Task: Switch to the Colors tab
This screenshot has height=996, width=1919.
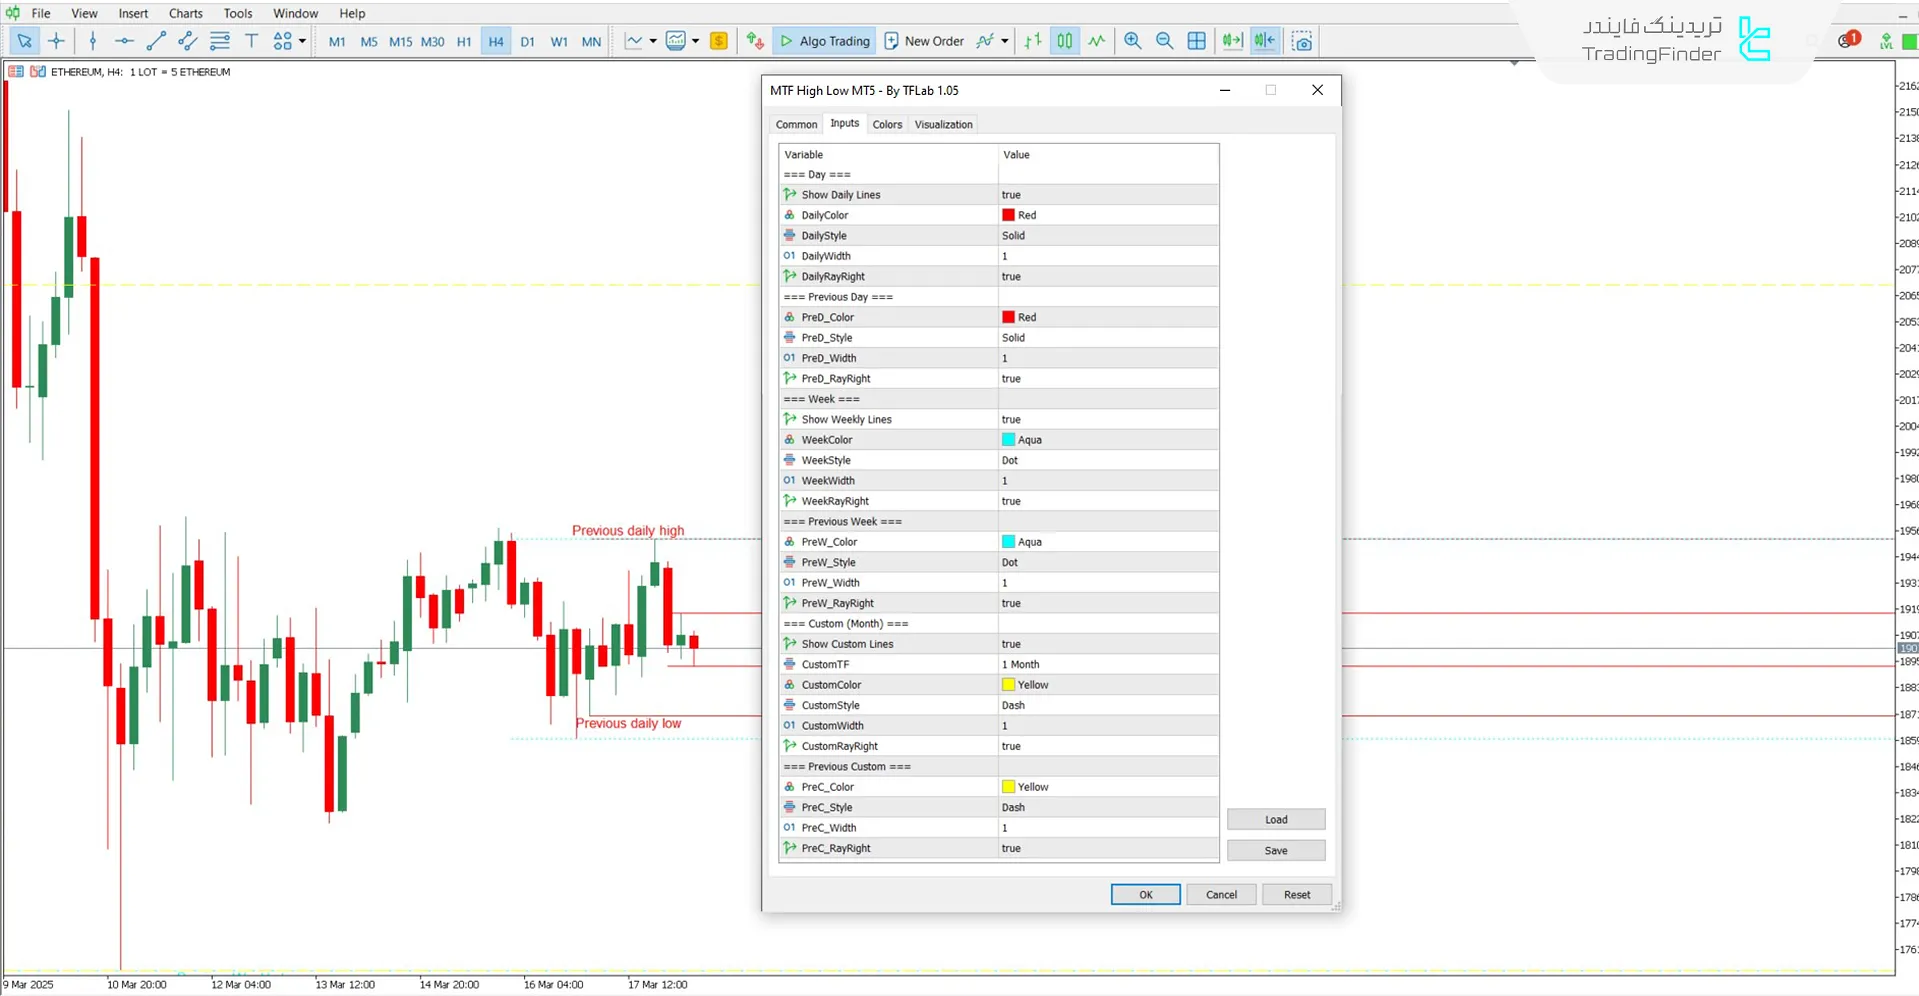Action: [x=886, y=124]
